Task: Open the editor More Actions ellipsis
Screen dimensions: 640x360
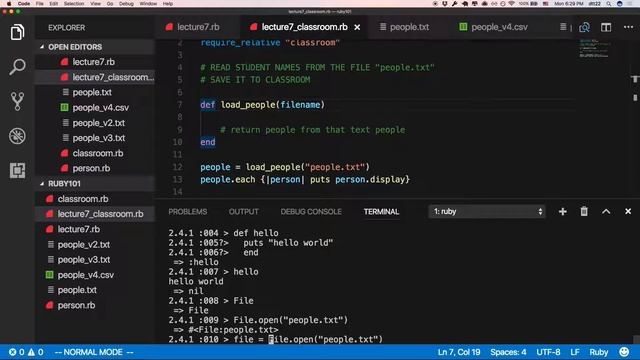Action: pos(628,27)
